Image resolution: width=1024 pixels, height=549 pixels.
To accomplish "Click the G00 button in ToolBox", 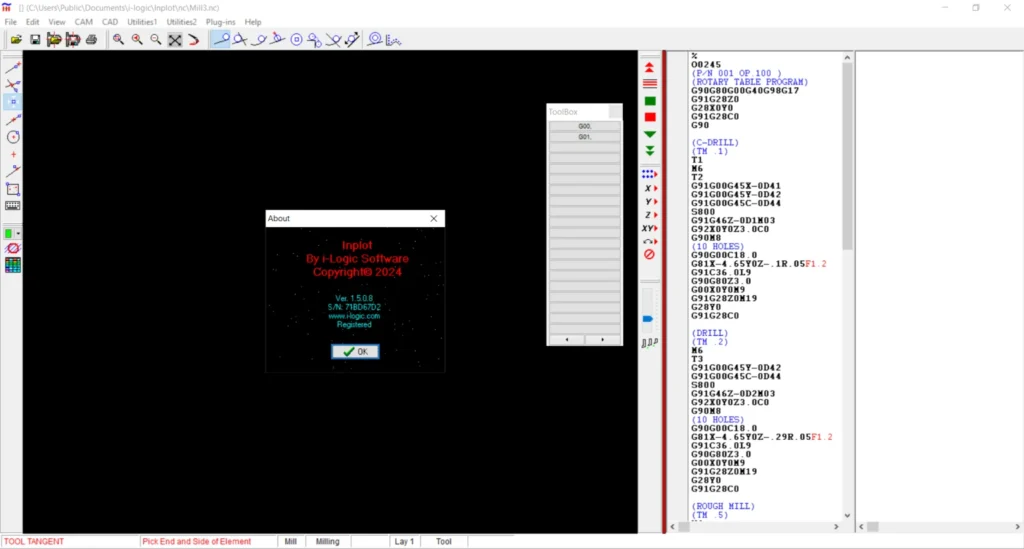I will 584,126.
